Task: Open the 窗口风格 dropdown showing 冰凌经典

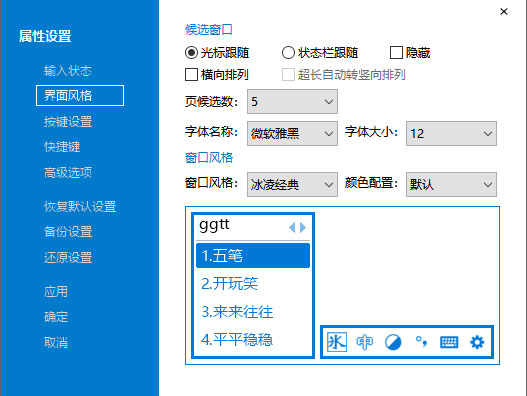Action: click(x=292, y=185)
